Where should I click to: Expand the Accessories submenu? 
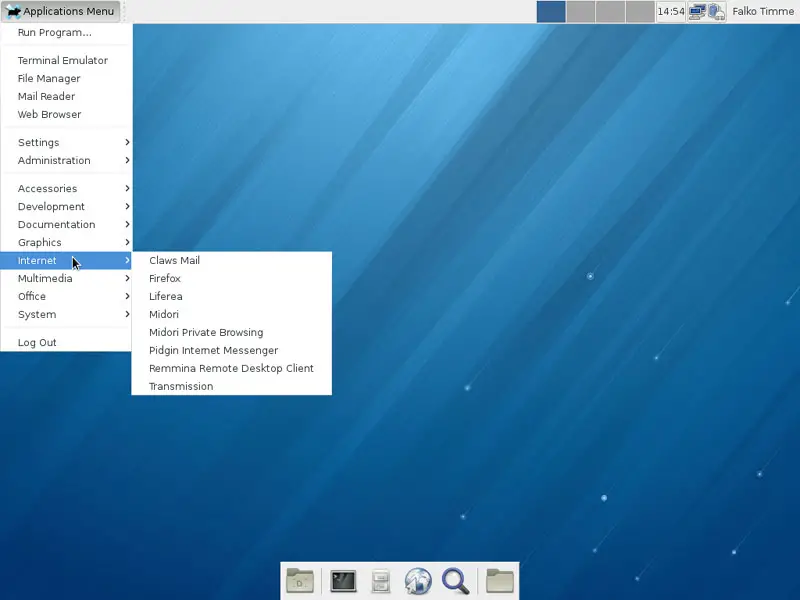click(66, 188)
